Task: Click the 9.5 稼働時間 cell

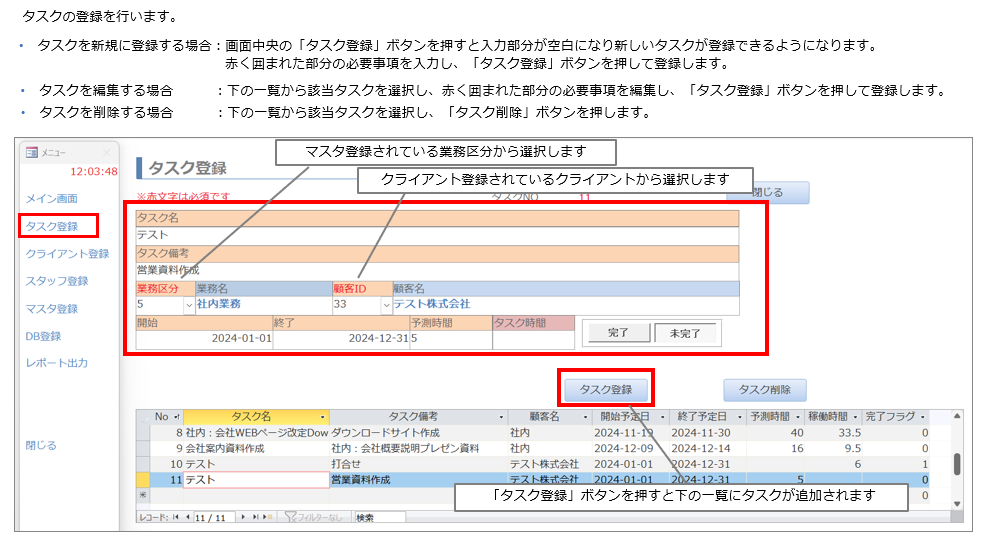Action: coord(834,449)
